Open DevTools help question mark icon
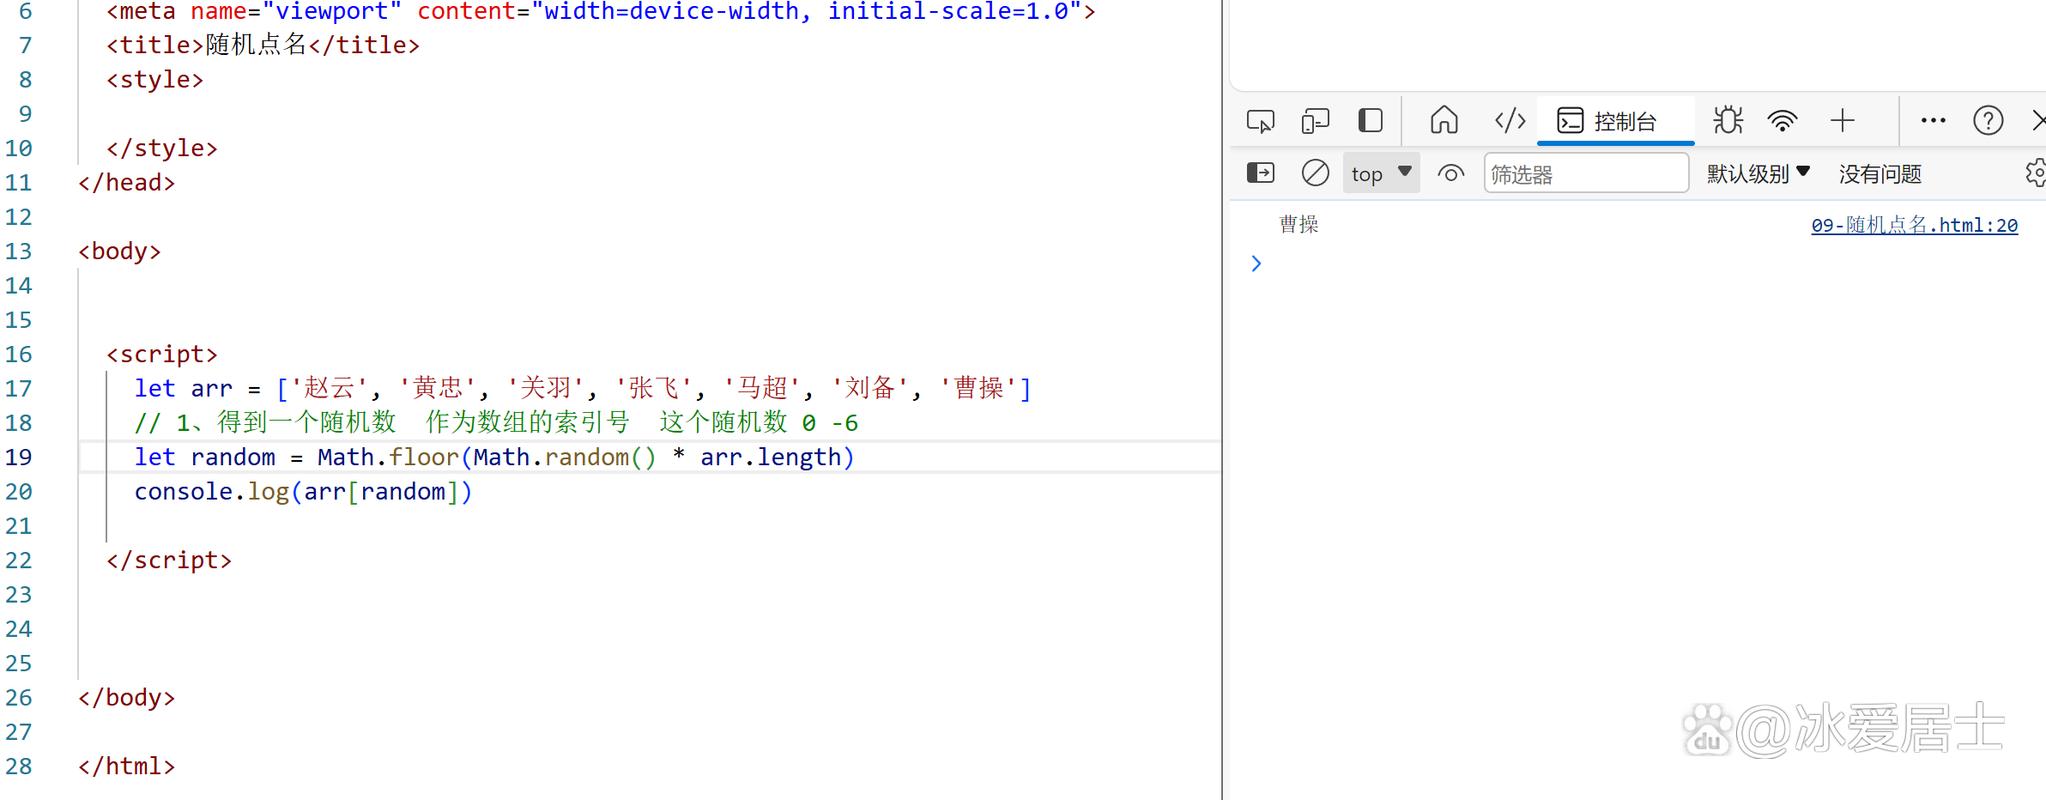2046x800 pixels. [x=1988, y=121]
